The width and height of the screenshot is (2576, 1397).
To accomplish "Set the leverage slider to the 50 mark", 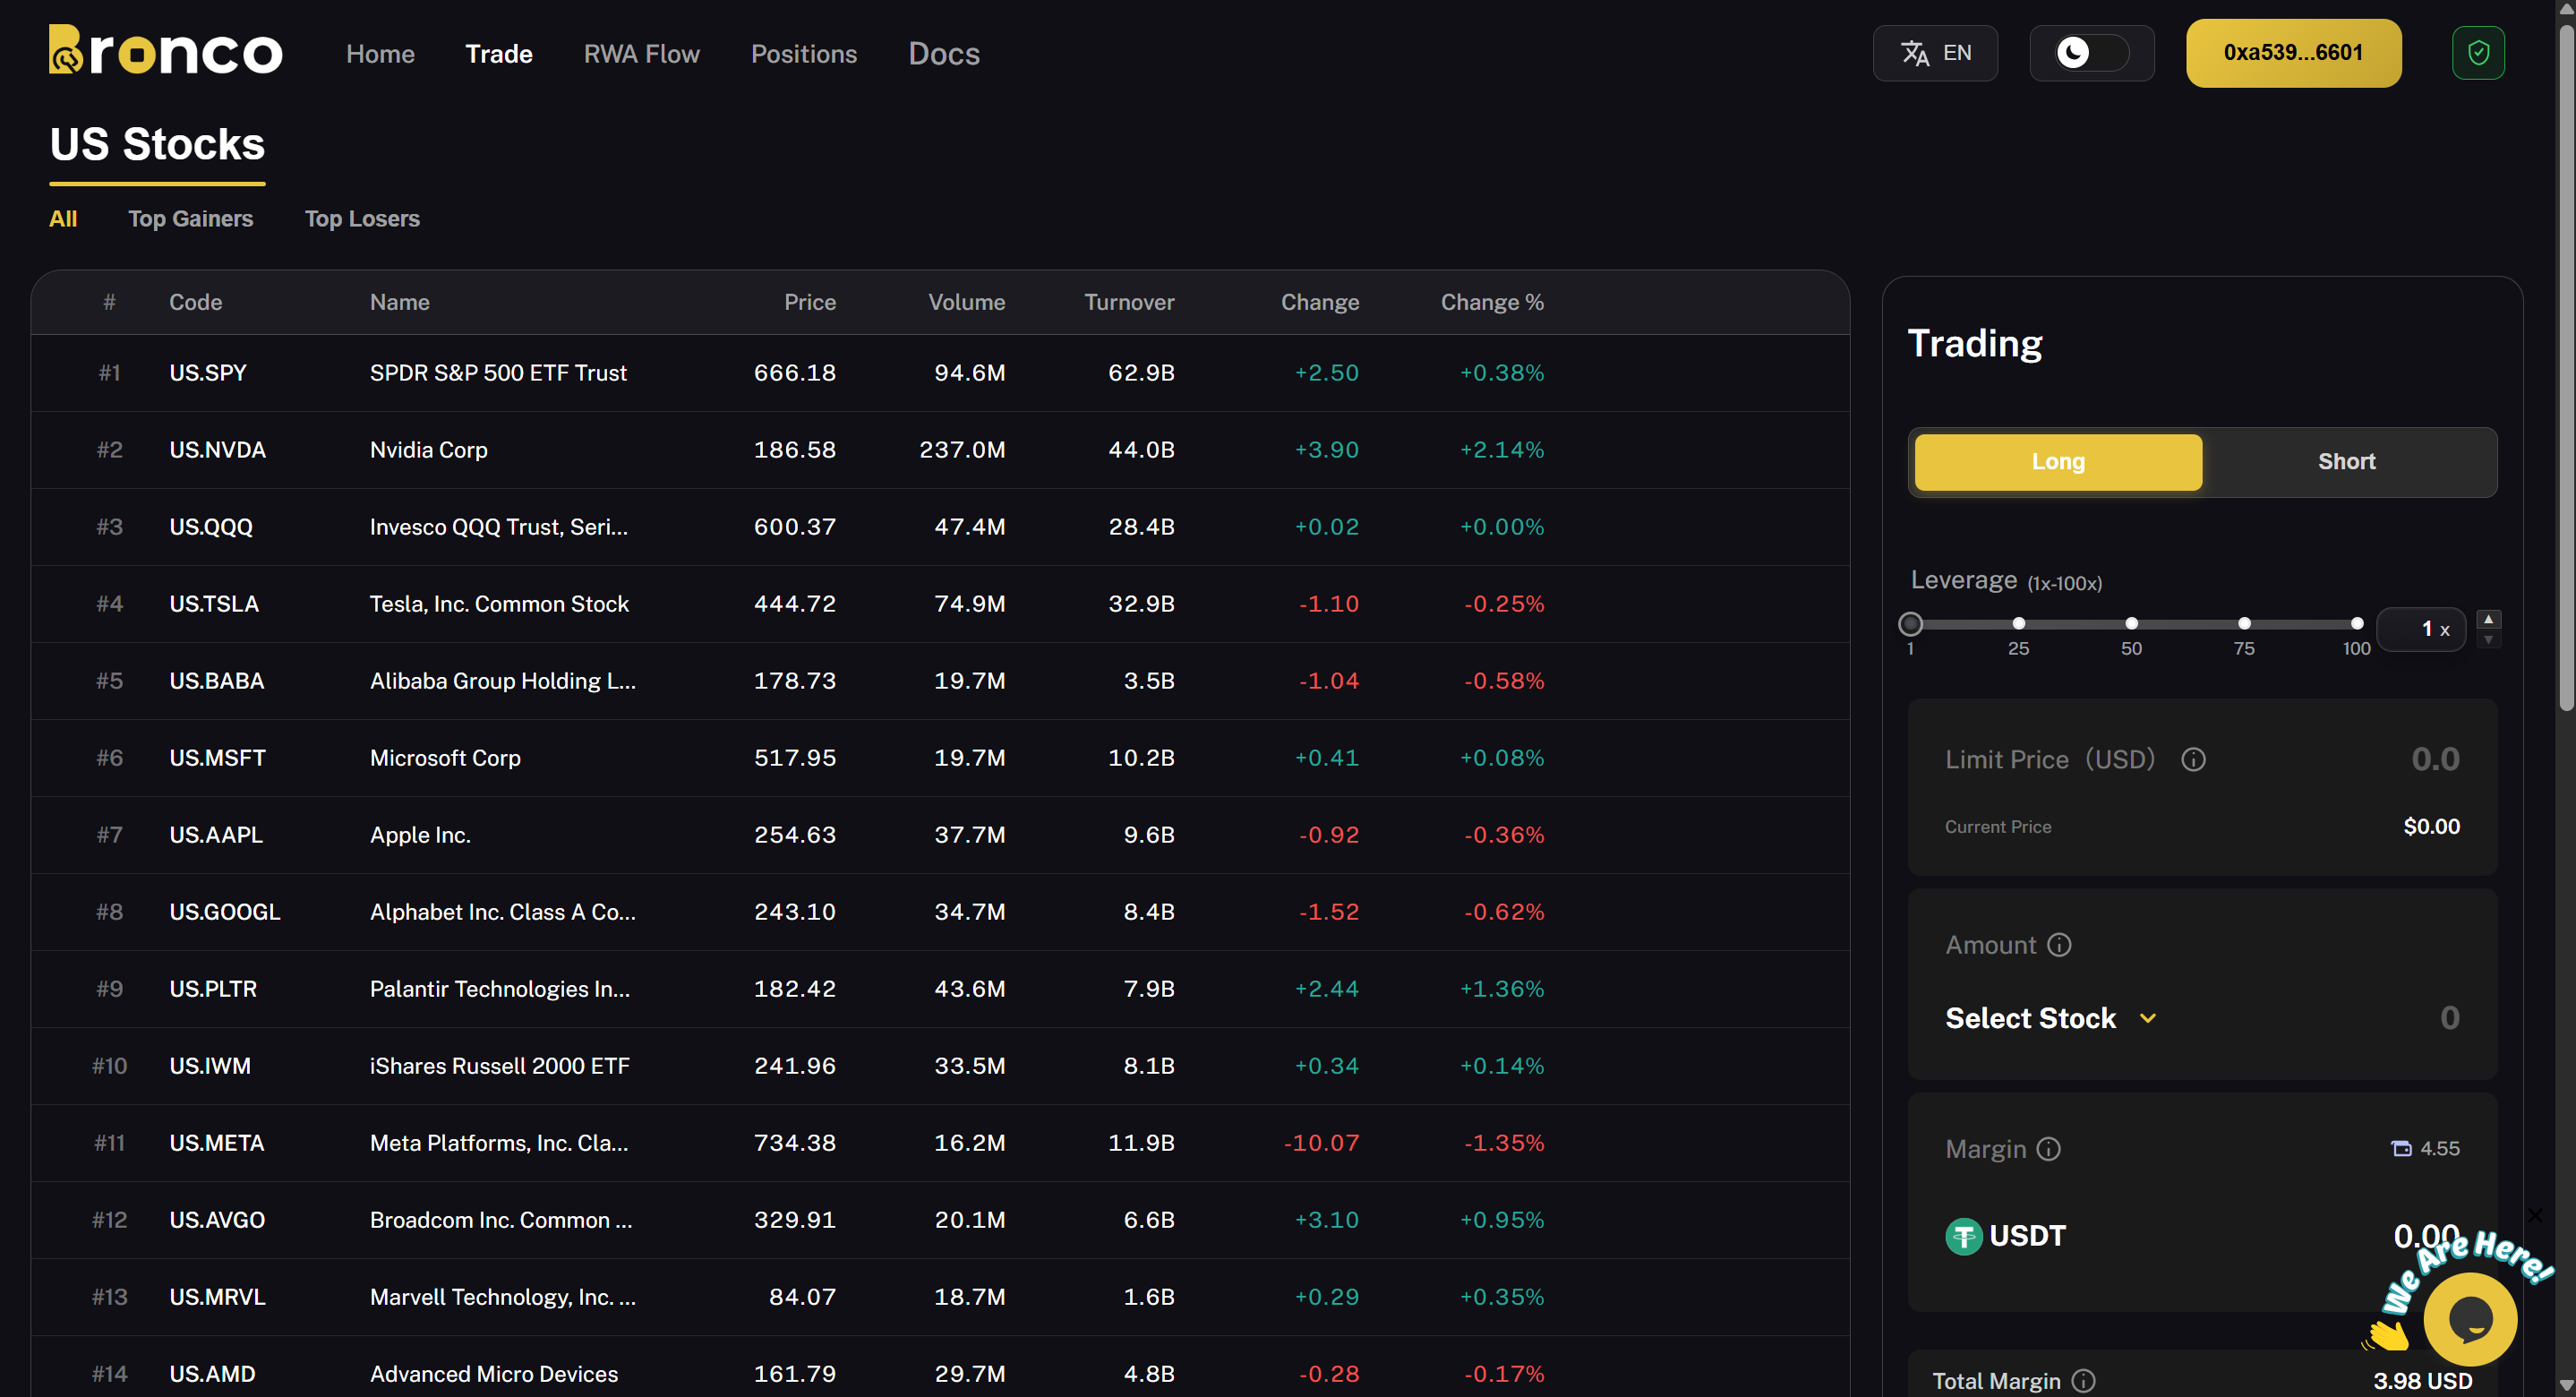I will (2131, 624).
